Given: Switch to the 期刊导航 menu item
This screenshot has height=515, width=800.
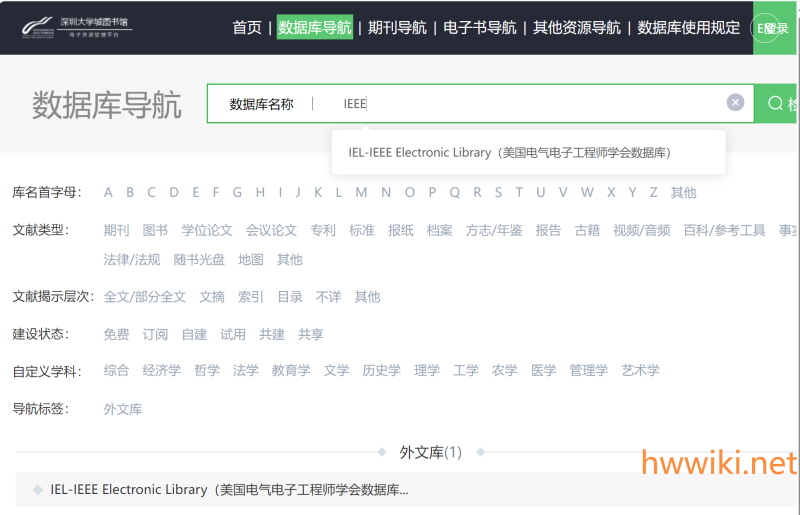Looking at the screenshot, I should [x=397, y=28].
